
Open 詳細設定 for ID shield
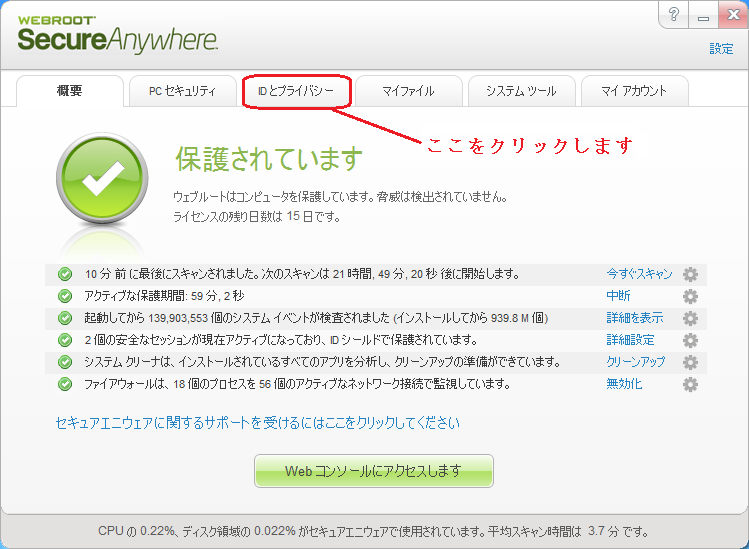pyautogui.click(x=631, y=340)
